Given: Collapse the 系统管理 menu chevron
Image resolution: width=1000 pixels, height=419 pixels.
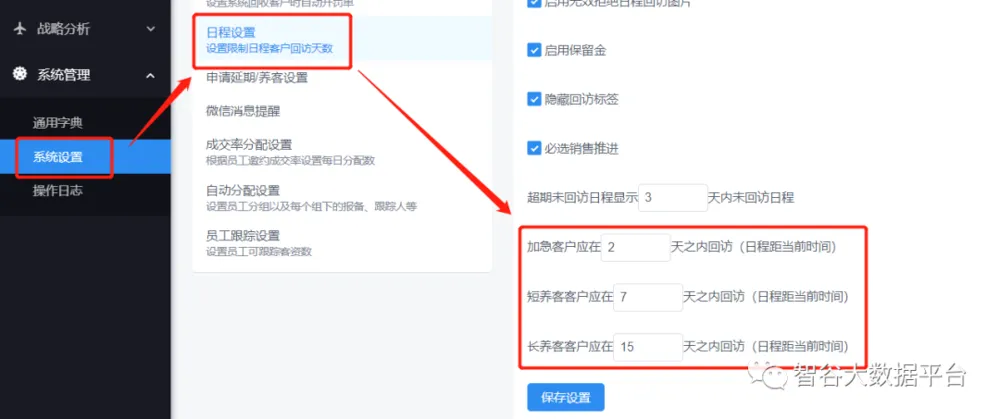Looking at the screenshot, I should click(151, 75).
